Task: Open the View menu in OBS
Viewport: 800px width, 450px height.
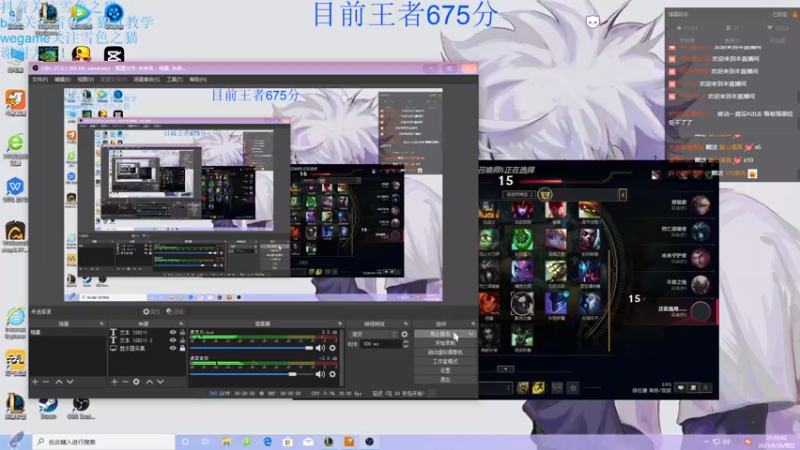Action: tap(85, 80)
